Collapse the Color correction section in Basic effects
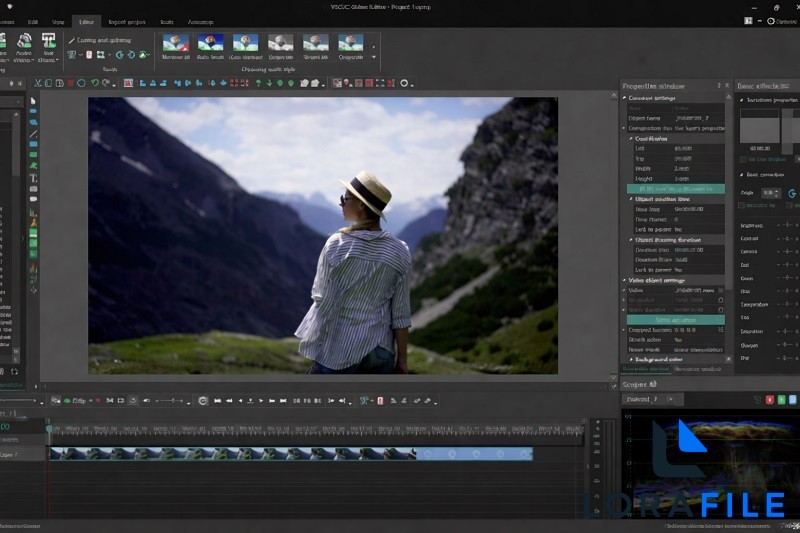This screenshot has height=533, width=800. 742,175
